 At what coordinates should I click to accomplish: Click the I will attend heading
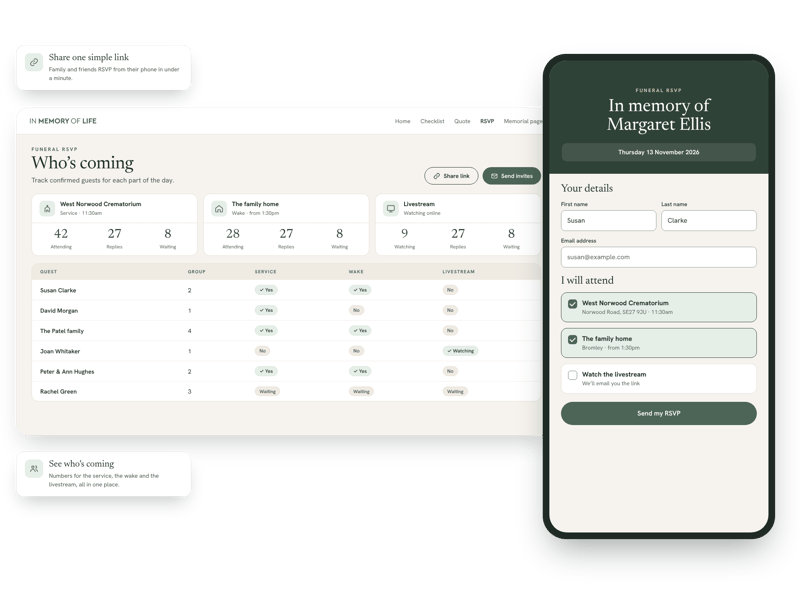587,280
